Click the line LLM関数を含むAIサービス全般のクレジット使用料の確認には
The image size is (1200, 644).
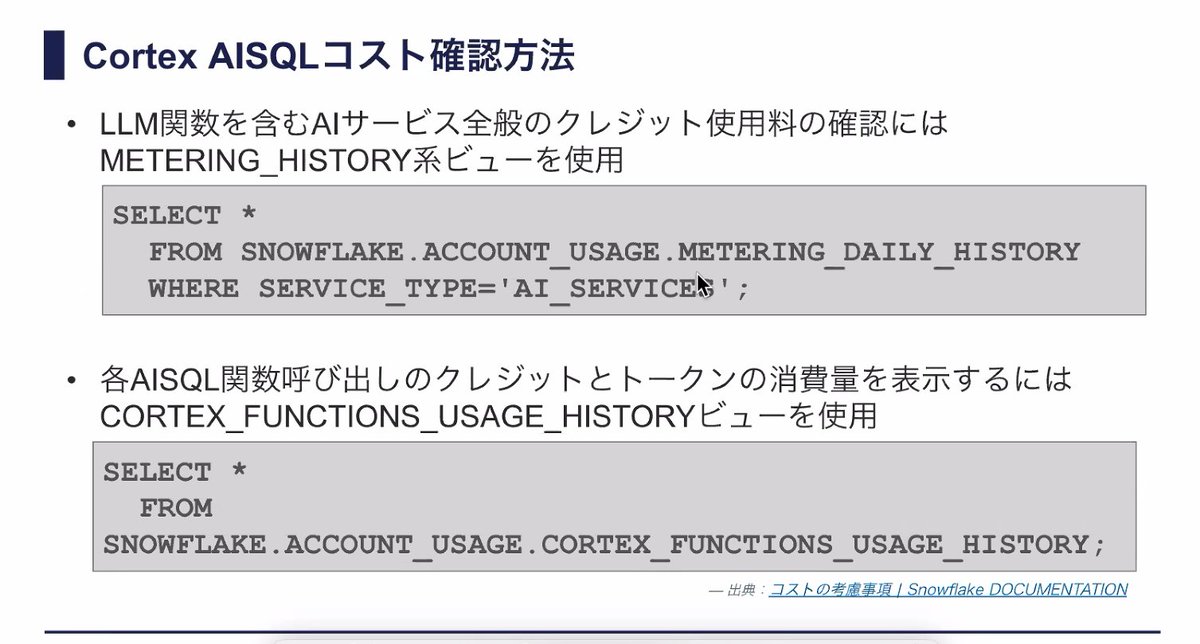(523, 124)
